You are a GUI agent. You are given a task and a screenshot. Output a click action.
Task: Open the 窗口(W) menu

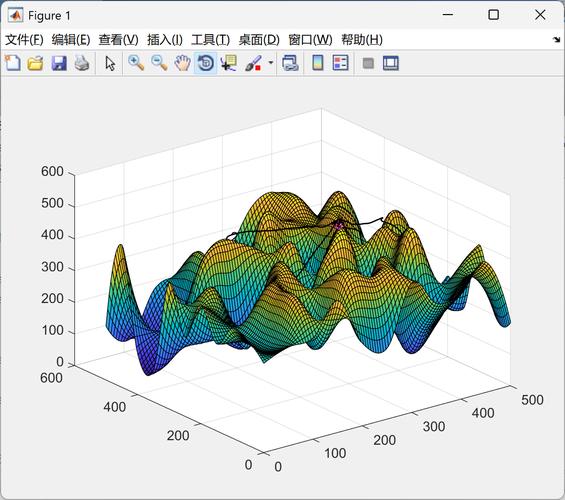click(x=310, y=40)
